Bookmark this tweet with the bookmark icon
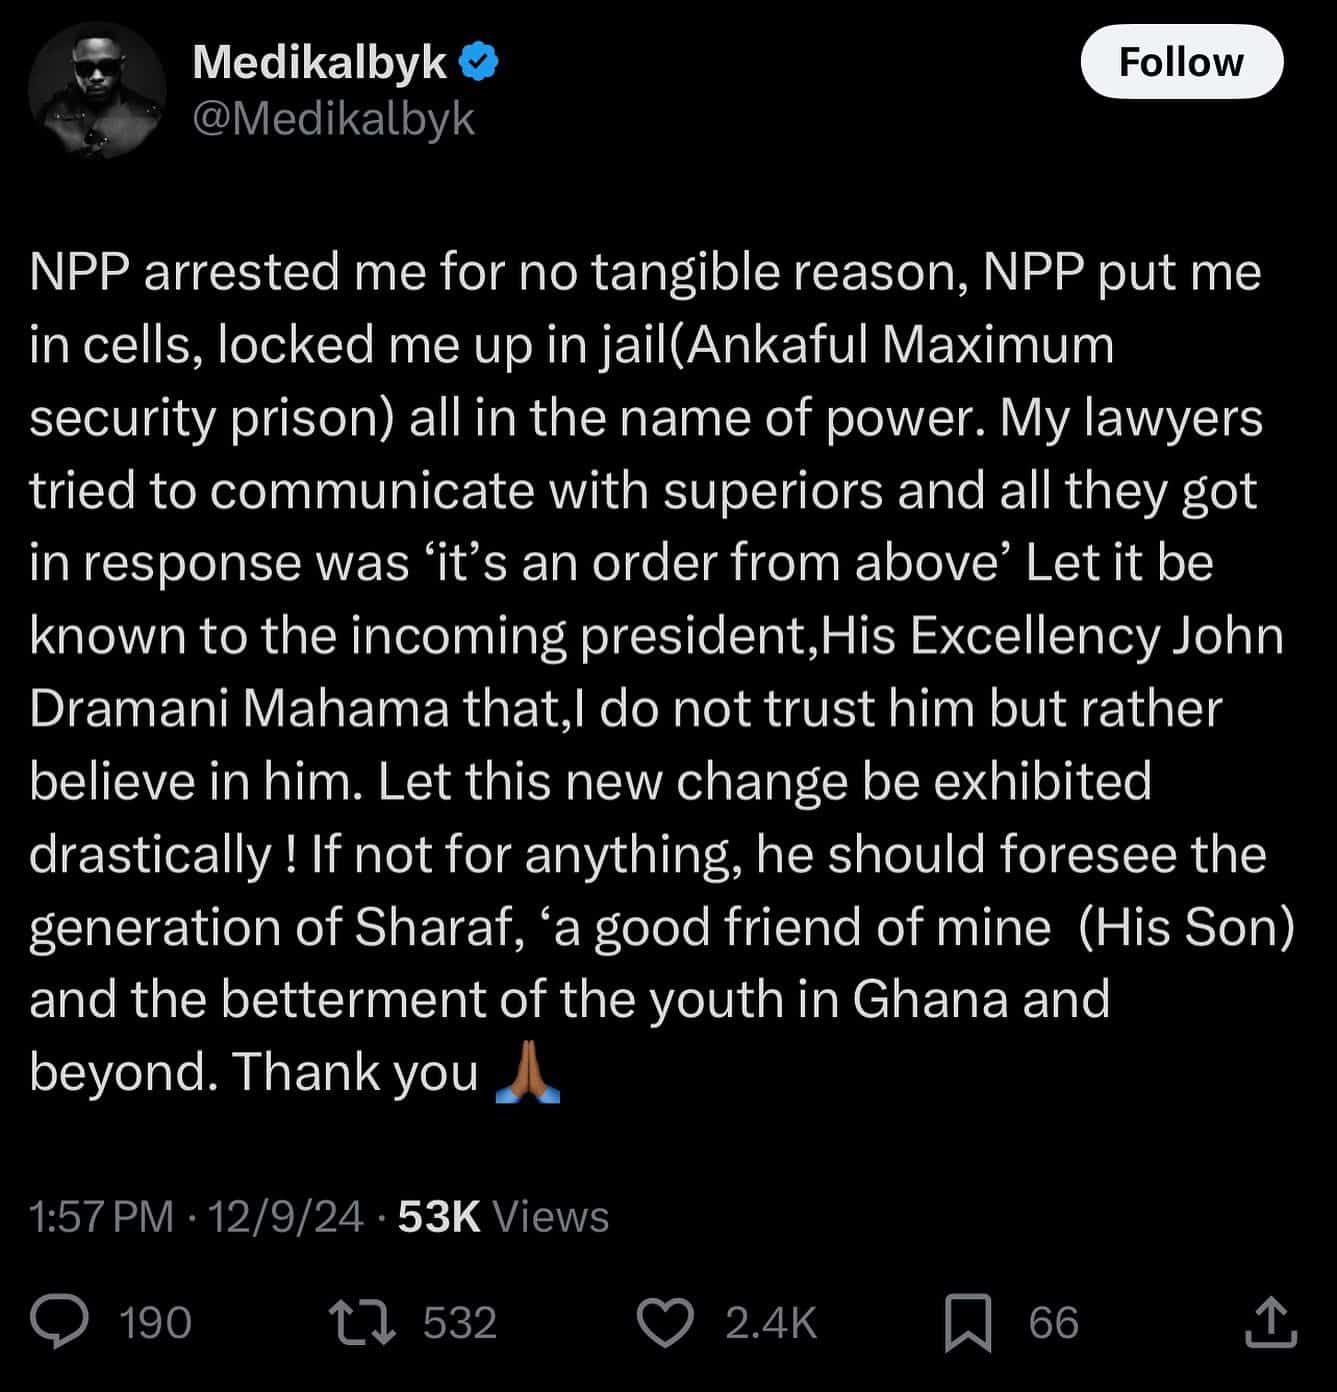Image resolution: width=1337 pixels, height=1392 pixels. click(968, 1322)
